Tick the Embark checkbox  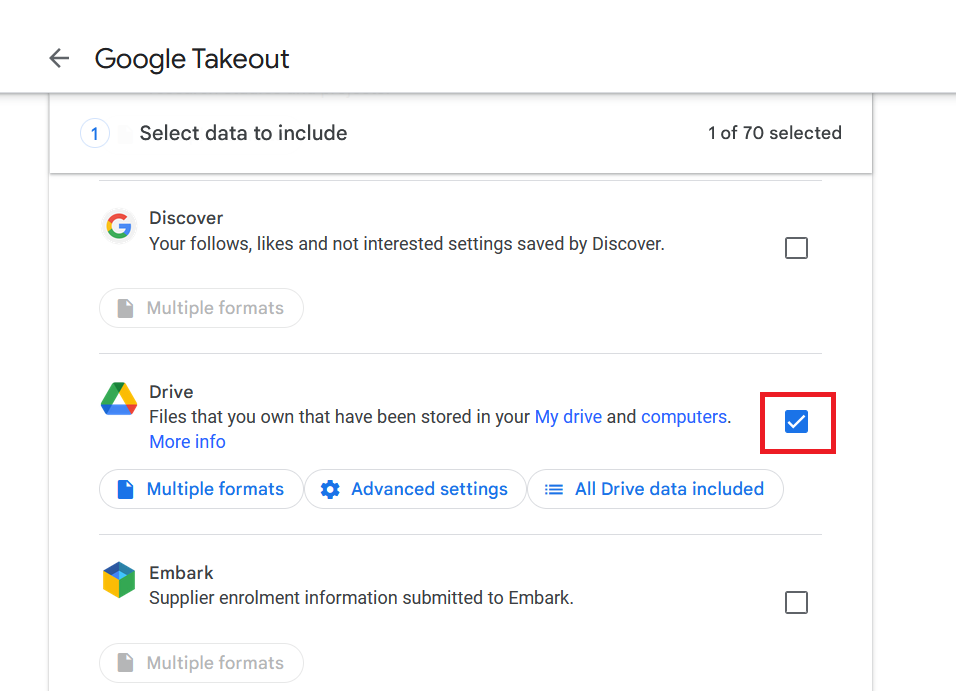(x=796, y=603)
